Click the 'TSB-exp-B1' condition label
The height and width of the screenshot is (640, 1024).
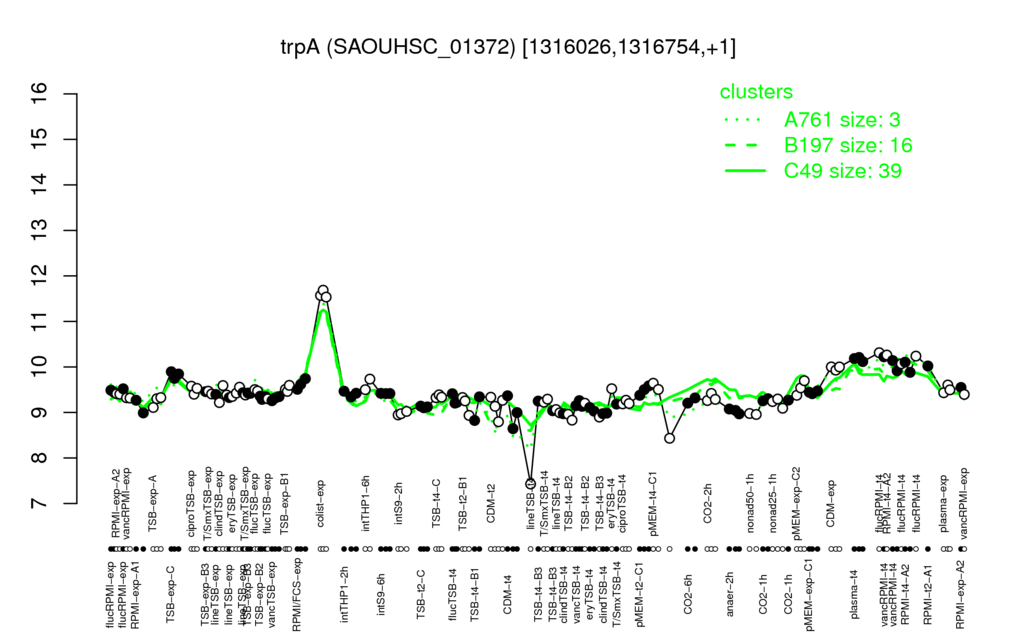(x=284, y=502)
